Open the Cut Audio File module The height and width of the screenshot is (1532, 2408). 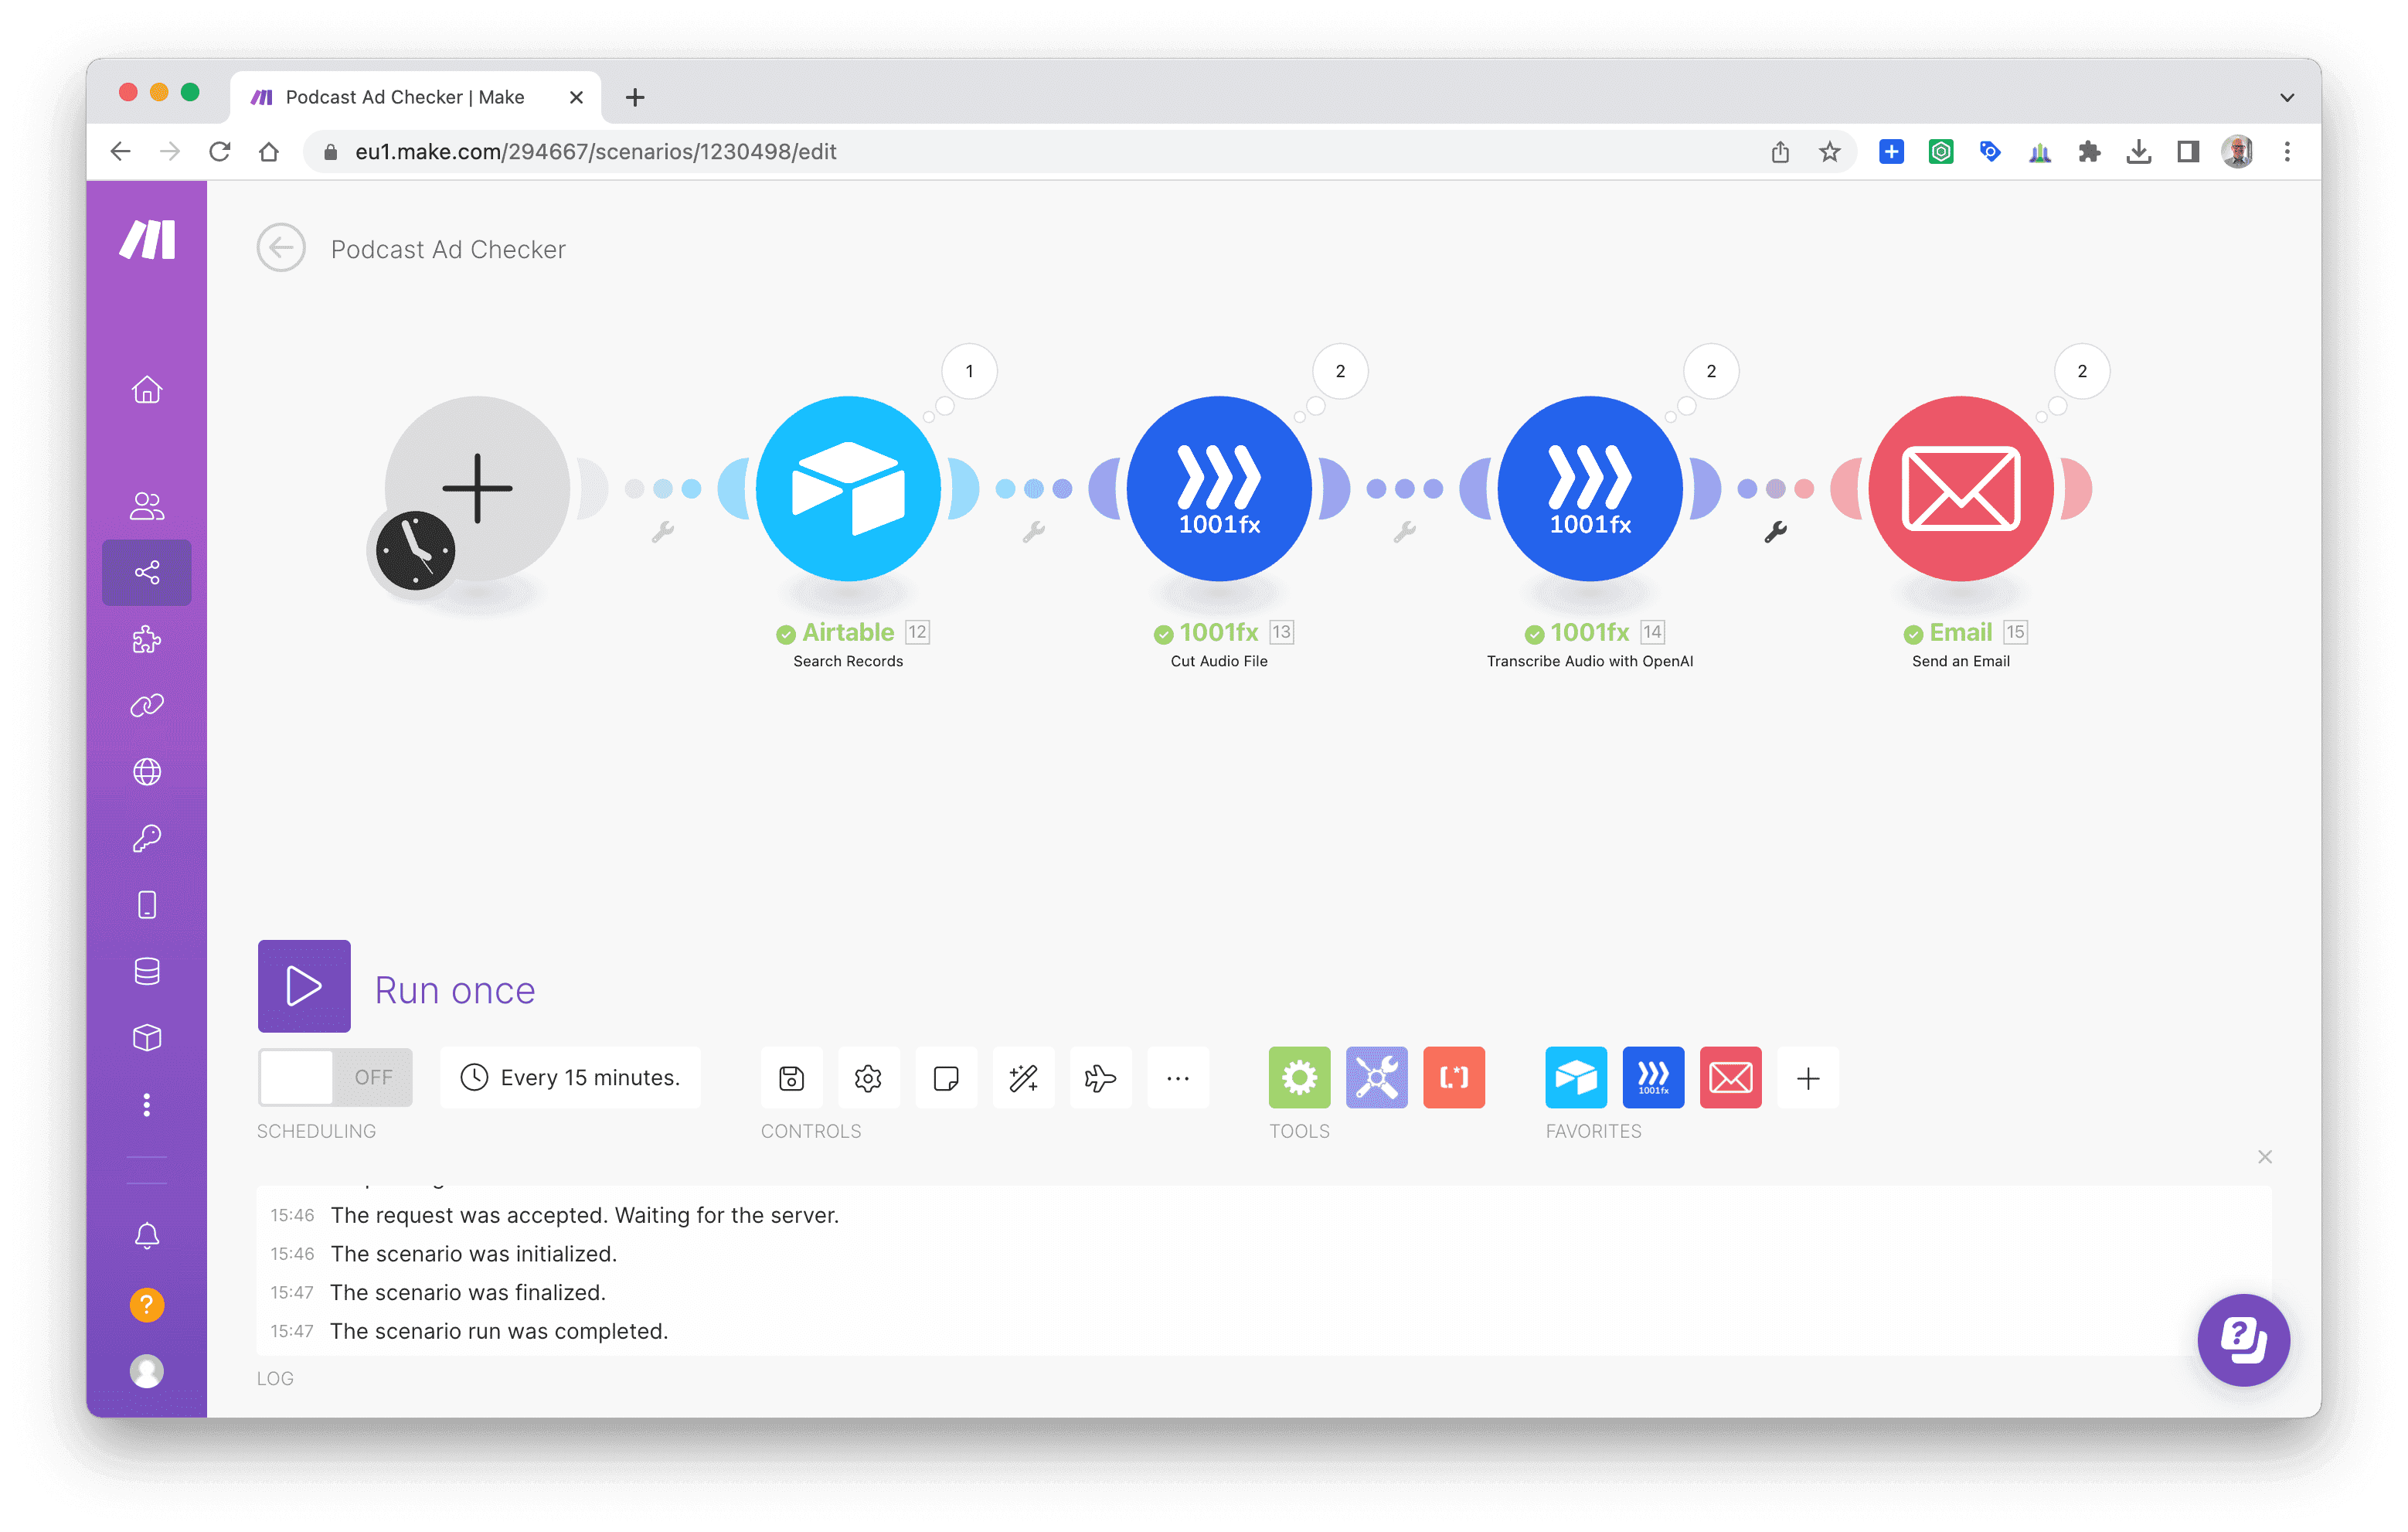coord(1219,489)
